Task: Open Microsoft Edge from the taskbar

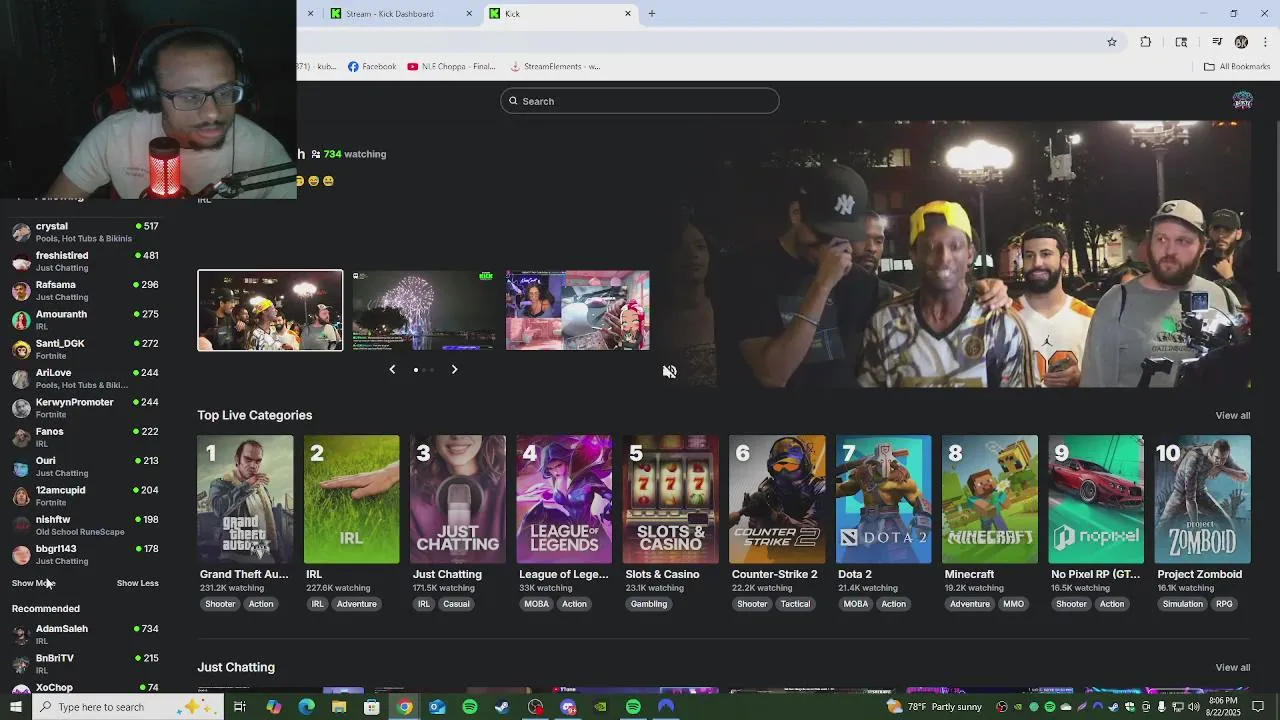Action: coord(306,707)
